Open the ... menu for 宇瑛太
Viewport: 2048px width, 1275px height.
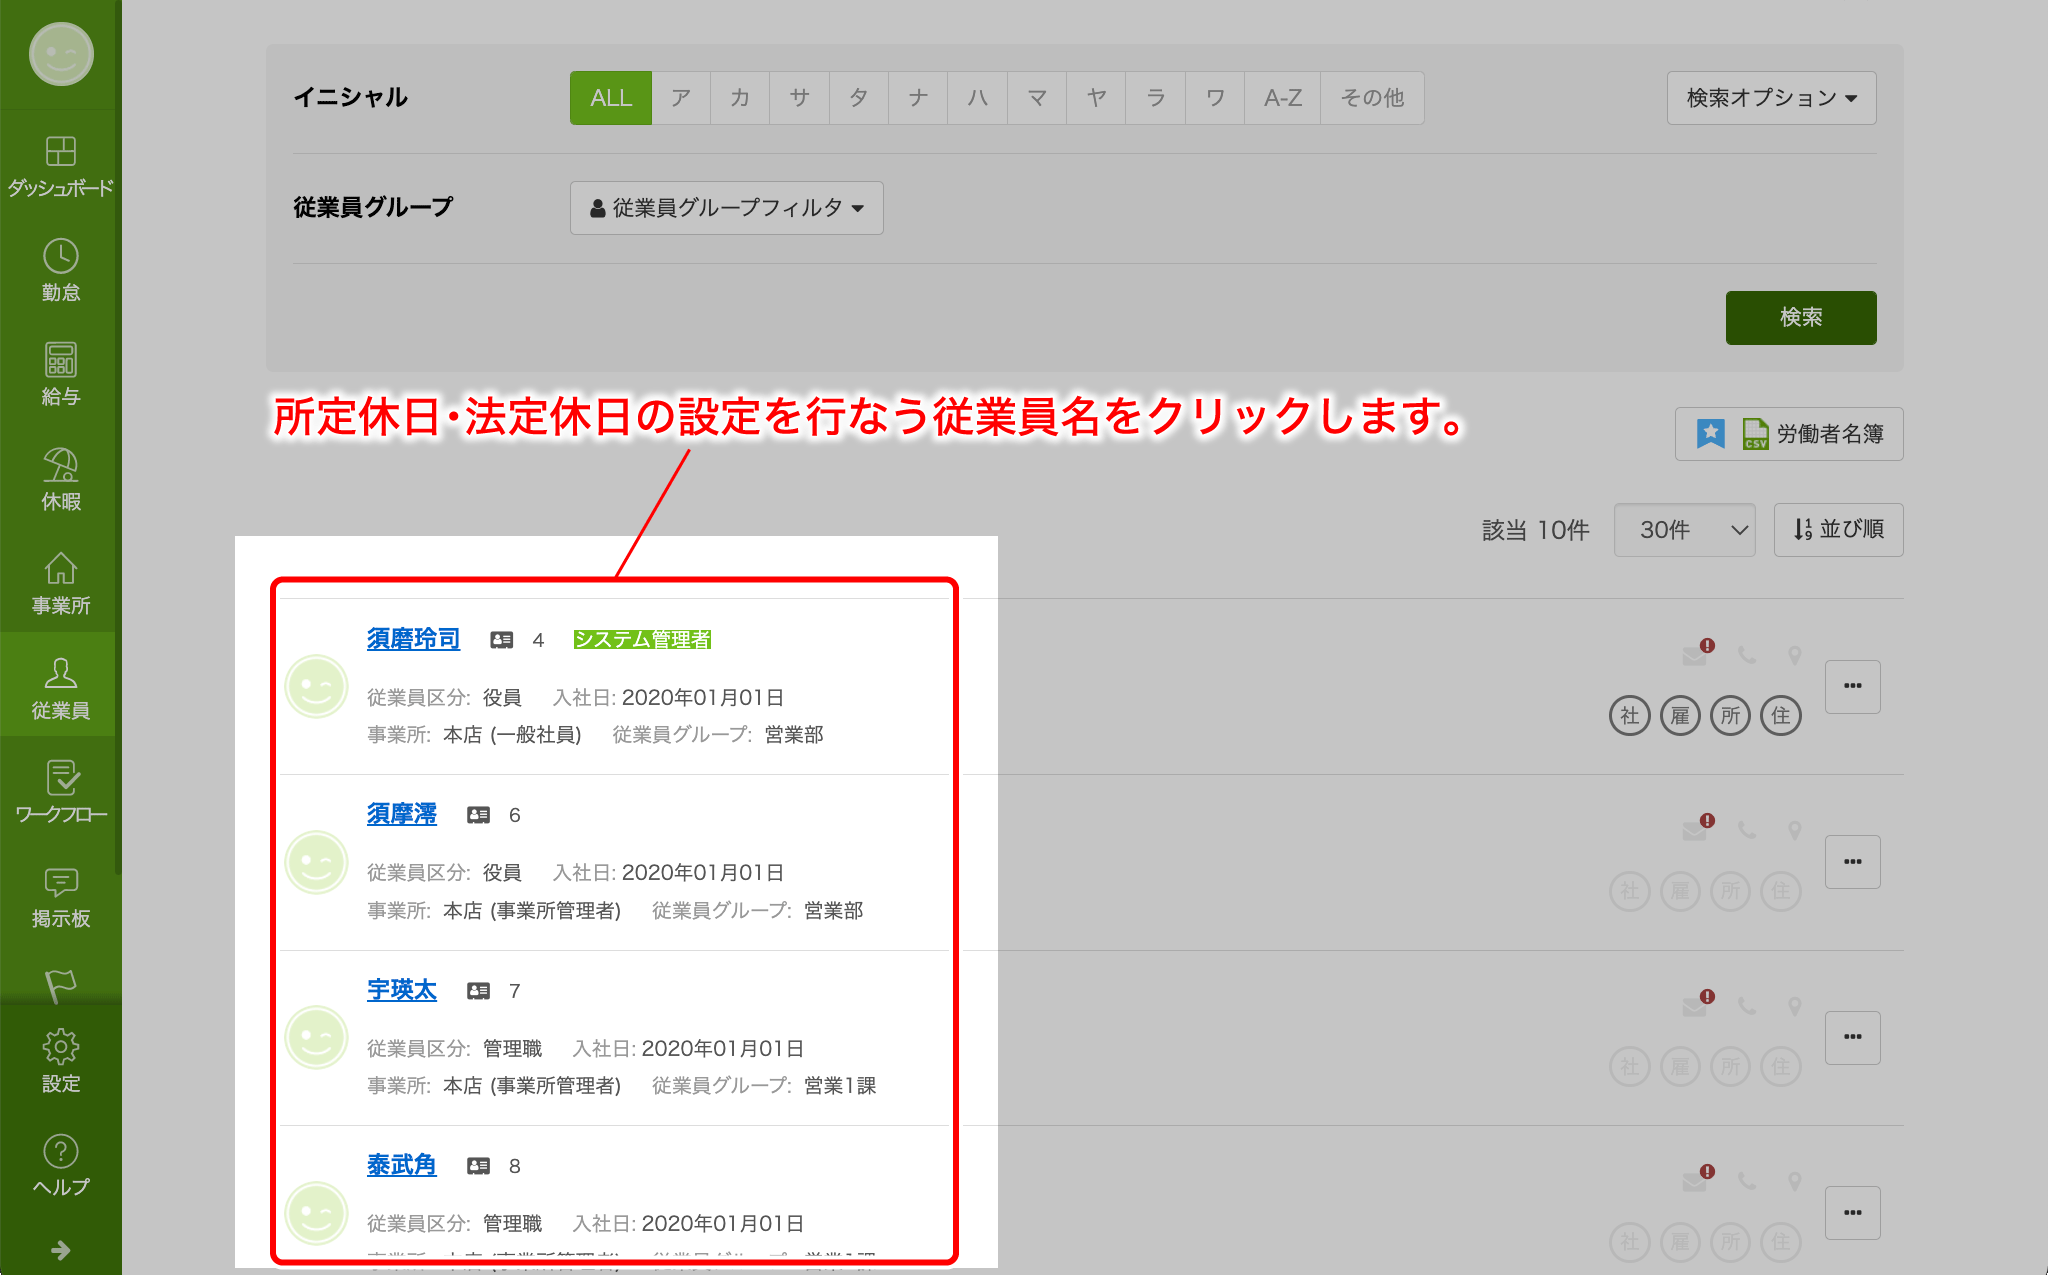[1853, 1037]
